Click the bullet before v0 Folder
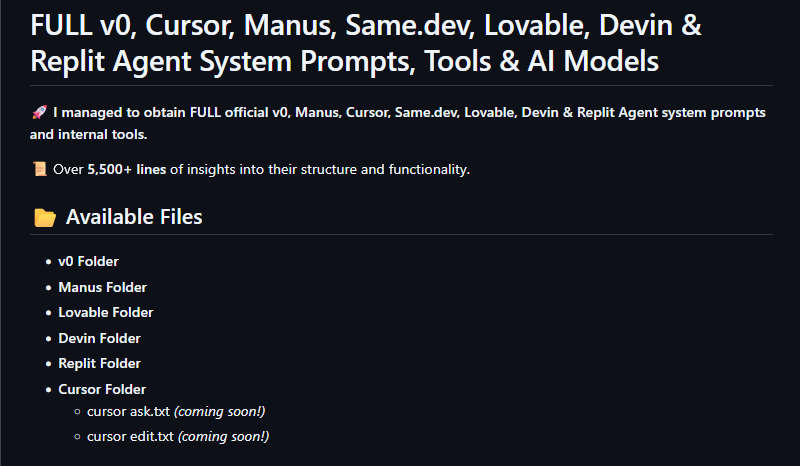This screenshot has width=800, height=466. 48,262
